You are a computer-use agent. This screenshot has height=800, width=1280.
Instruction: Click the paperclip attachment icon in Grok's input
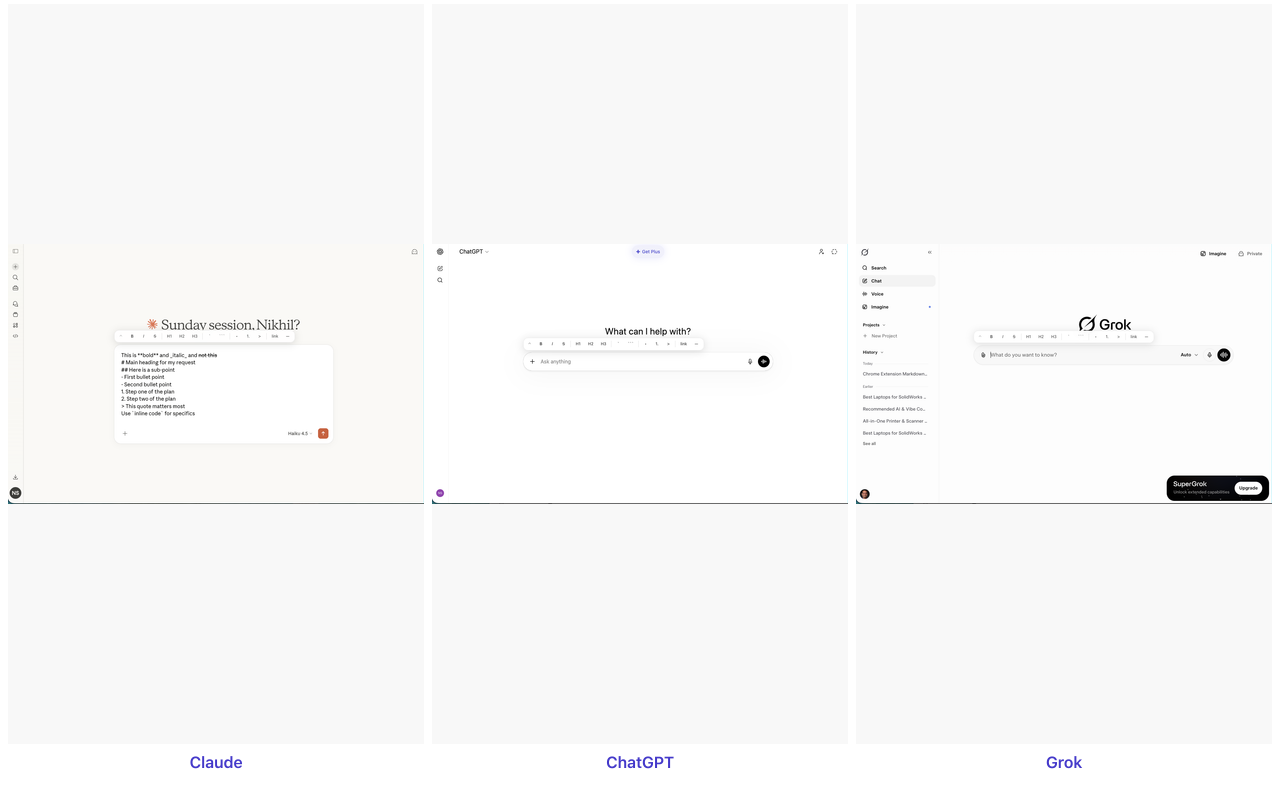pos(983,355)
